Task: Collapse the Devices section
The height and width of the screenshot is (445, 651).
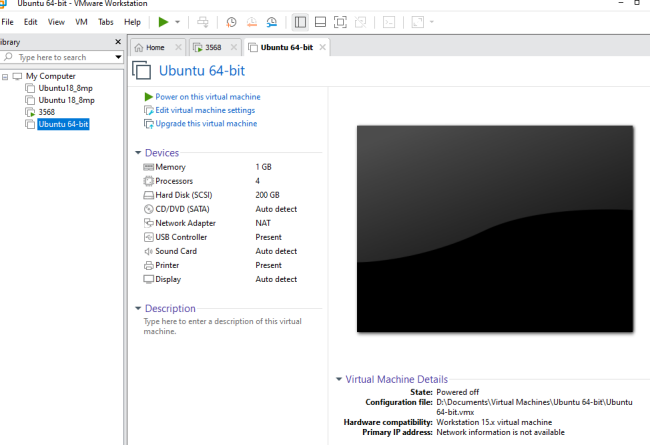Action: [138, 153]
